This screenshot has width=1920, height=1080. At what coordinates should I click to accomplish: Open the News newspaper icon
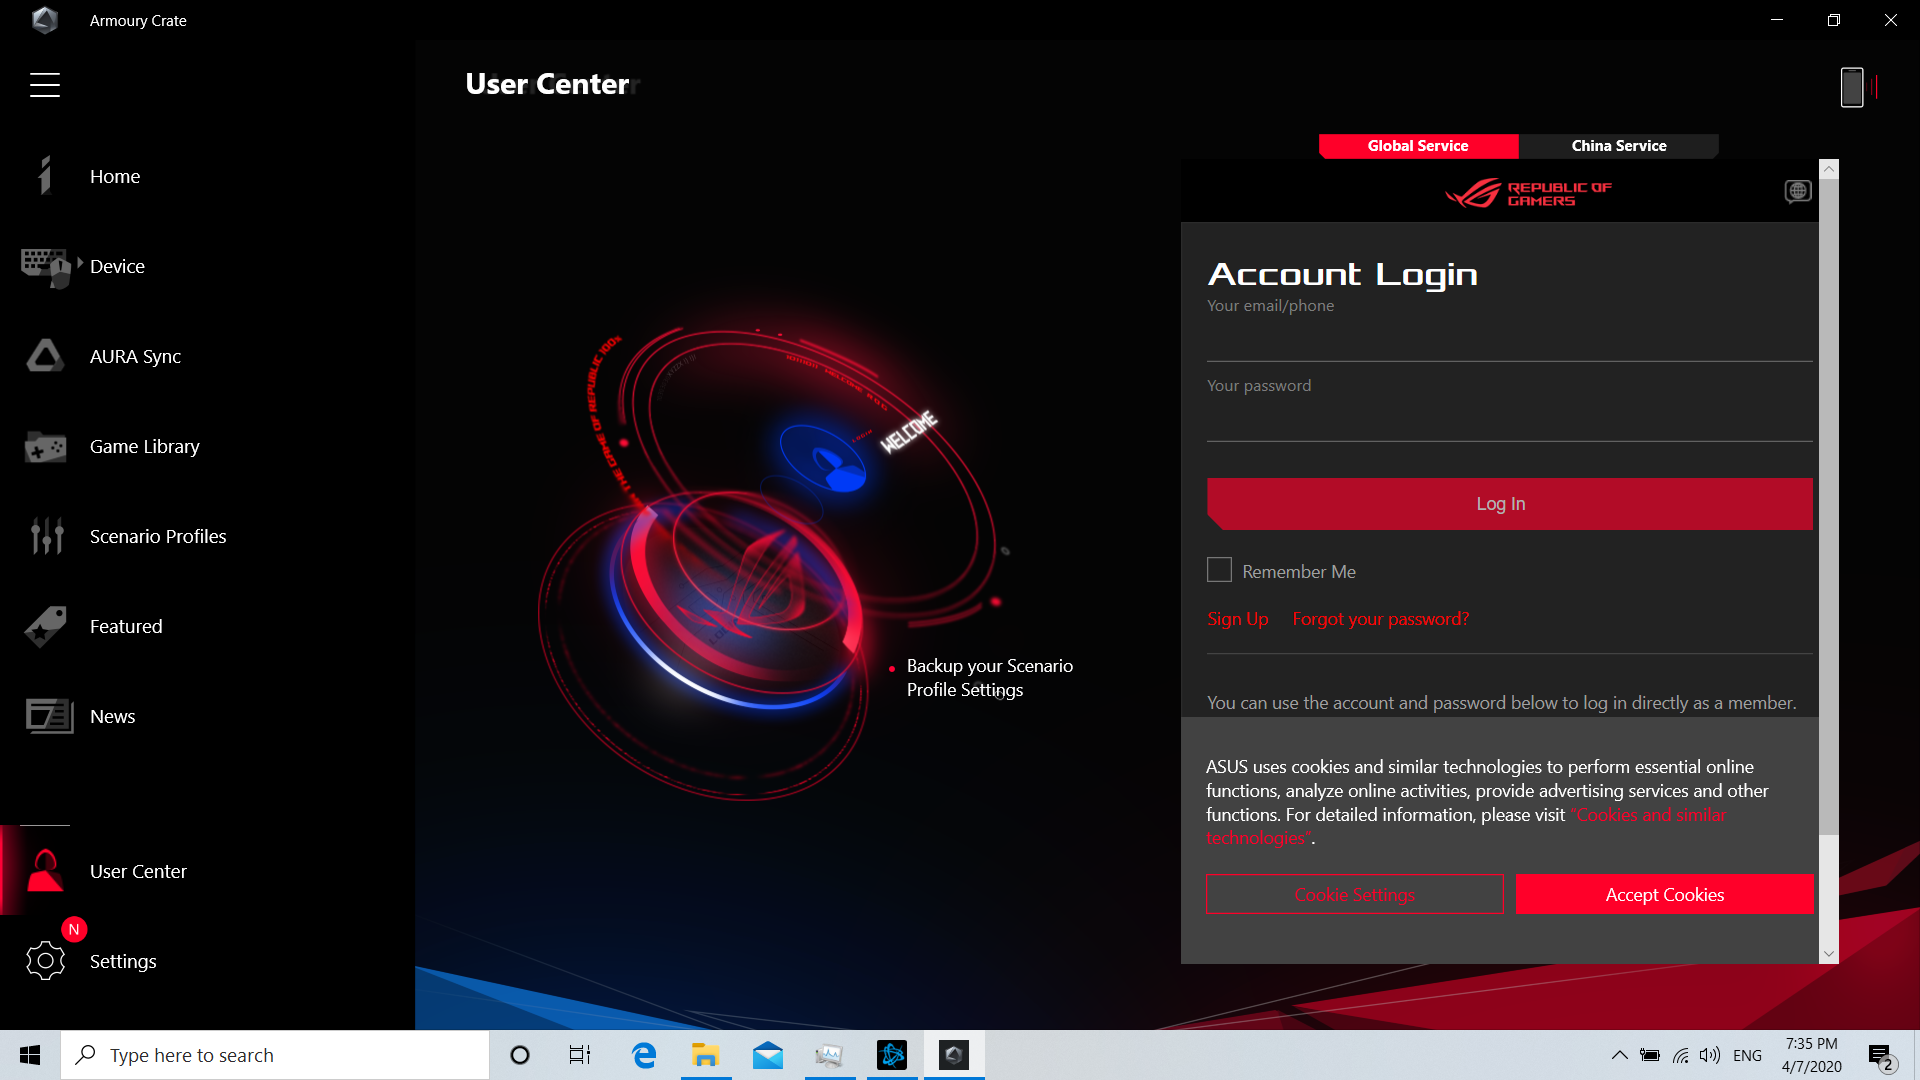pos(49,716)
